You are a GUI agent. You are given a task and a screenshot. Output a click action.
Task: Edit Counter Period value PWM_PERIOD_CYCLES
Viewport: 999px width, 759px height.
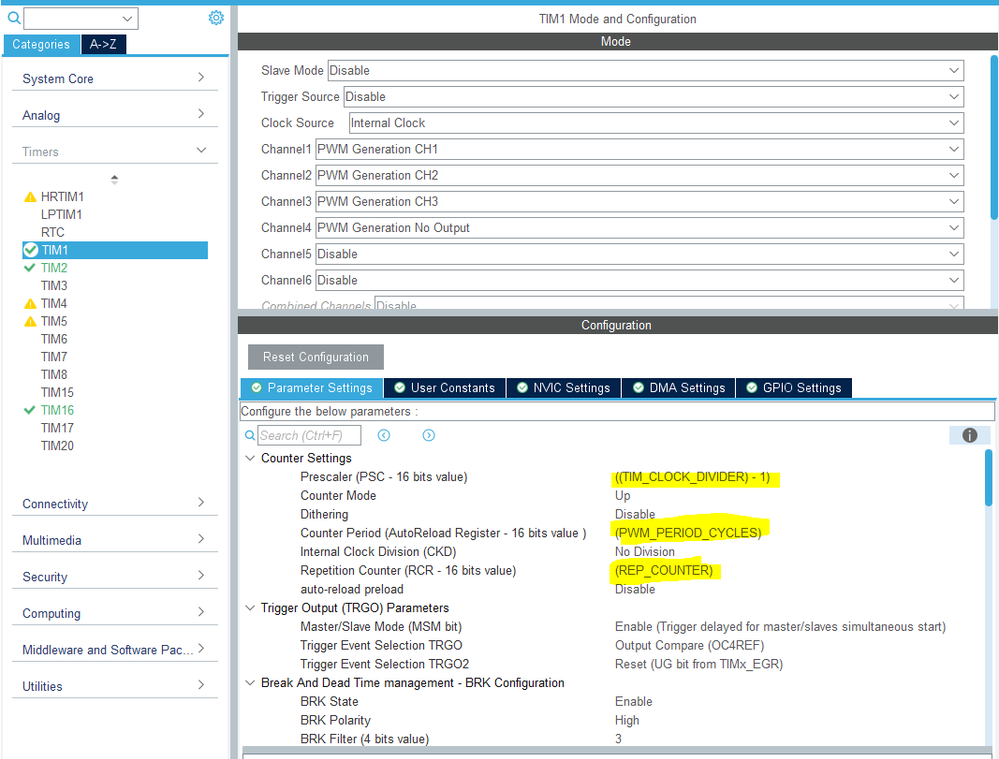pyautogui.click(x=688, y=533)
